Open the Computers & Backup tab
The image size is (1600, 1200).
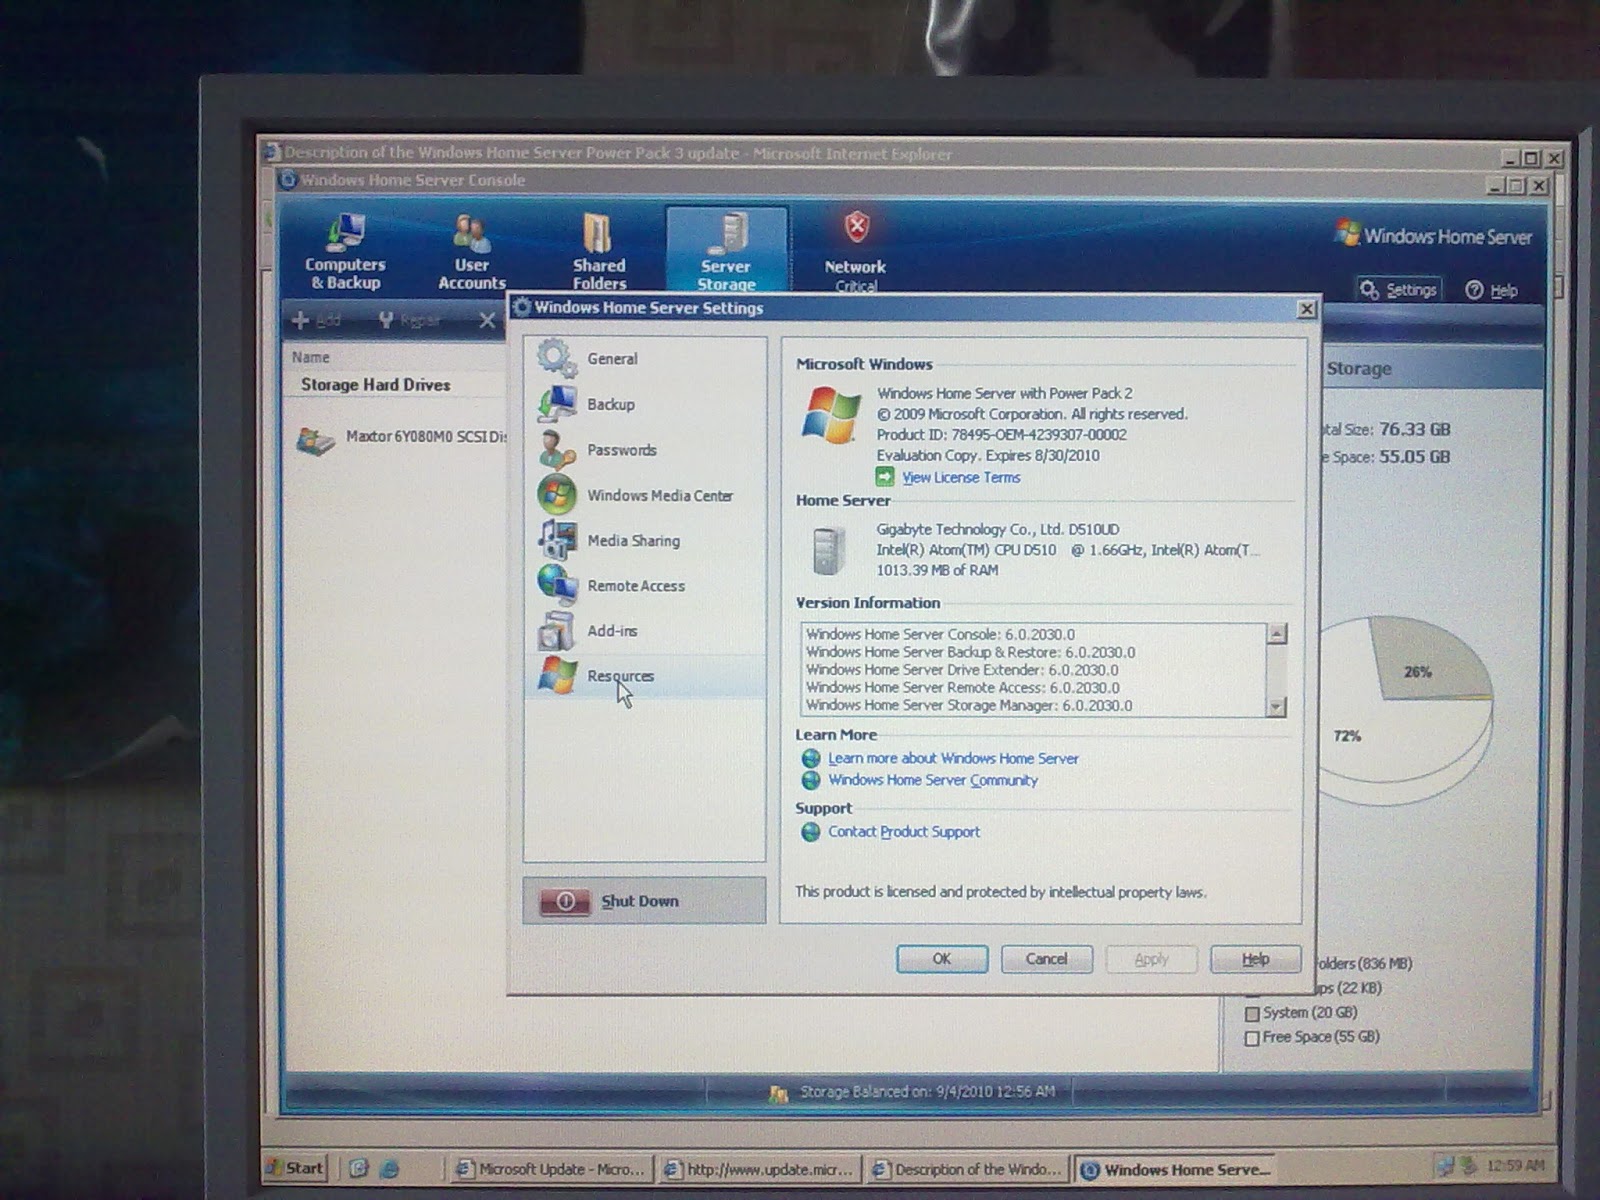click(345, 252)
